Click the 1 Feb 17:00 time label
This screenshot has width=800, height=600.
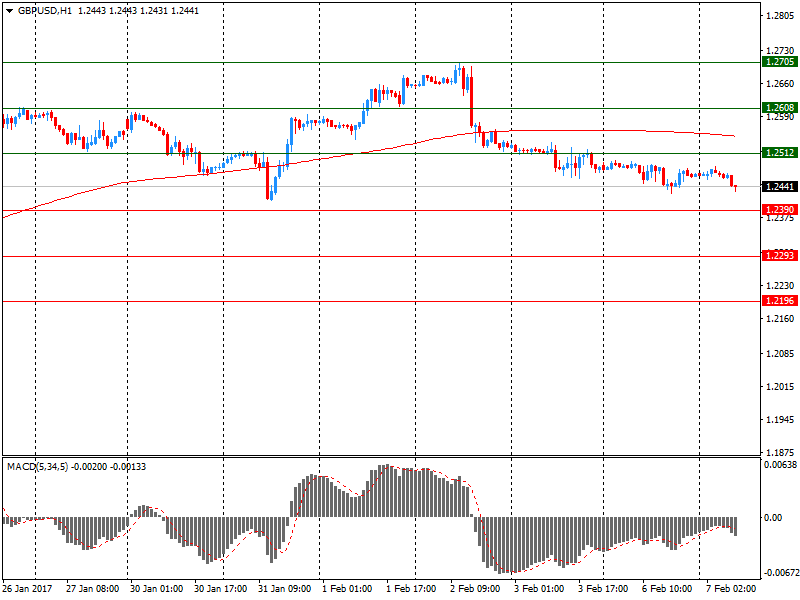coord(411,589)
